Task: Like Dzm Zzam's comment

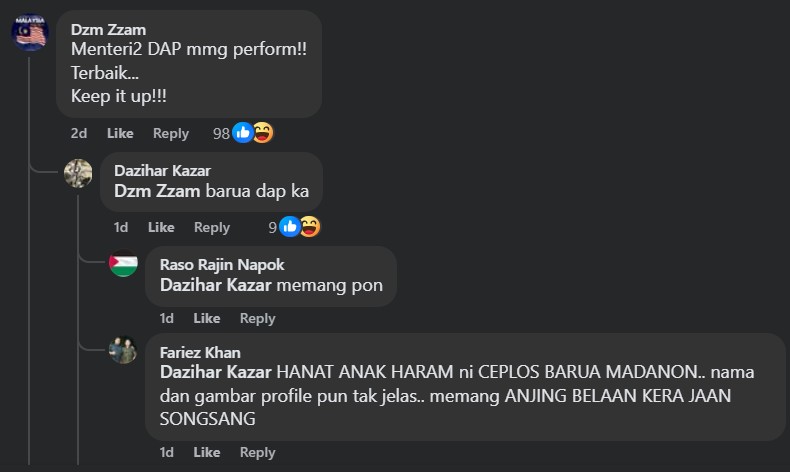Action: point(120,133)
